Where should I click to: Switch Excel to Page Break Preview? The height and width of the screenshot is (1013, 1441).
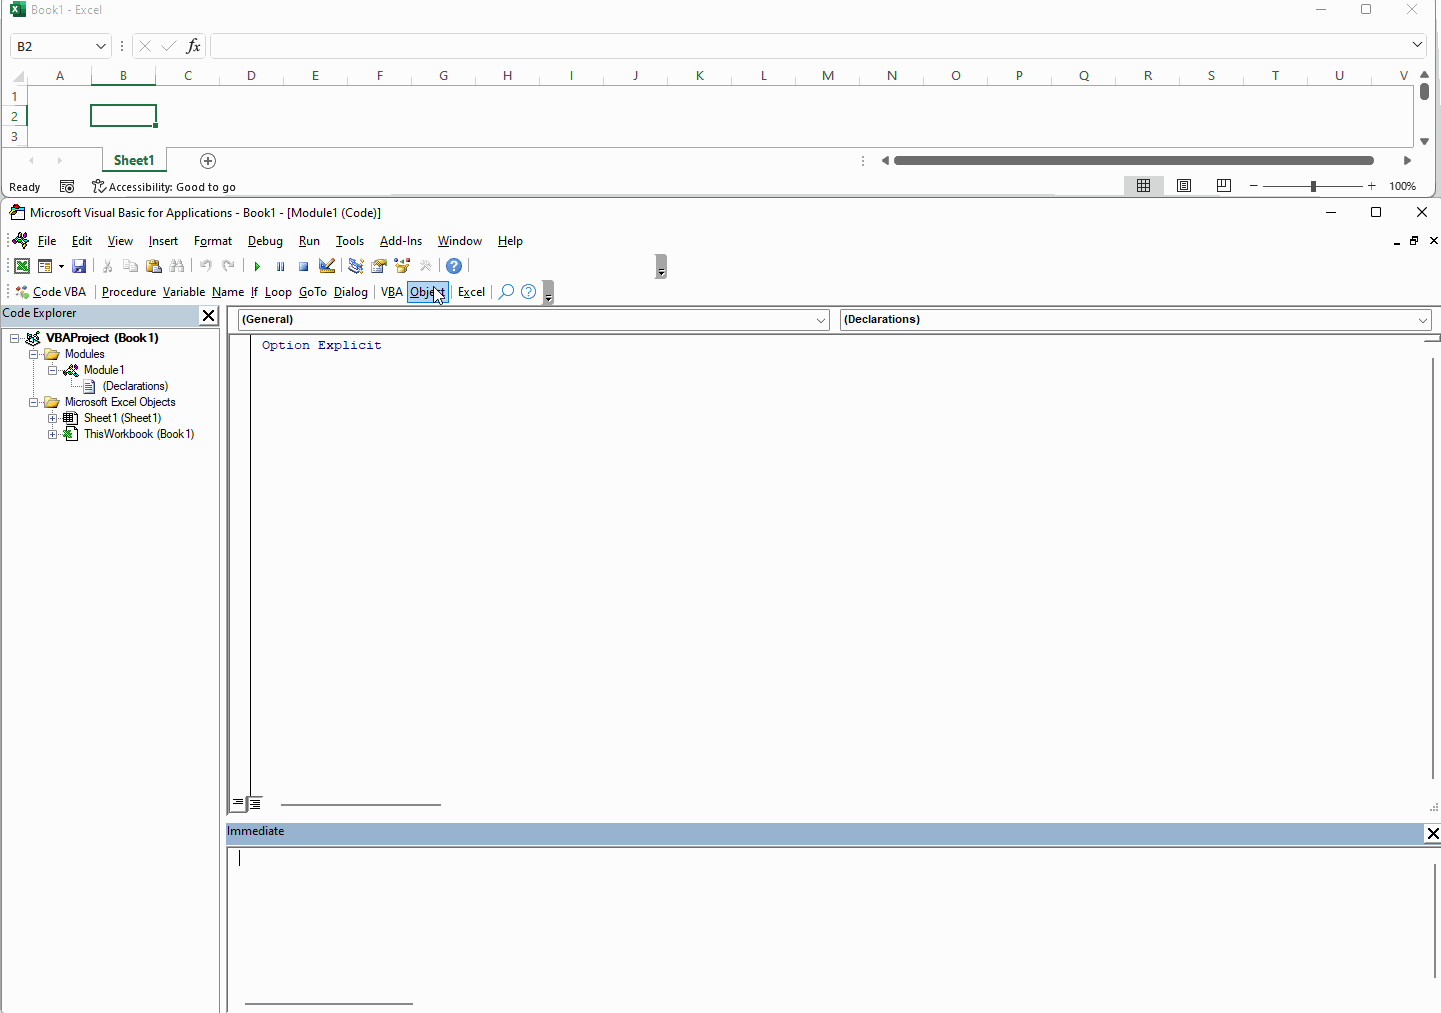tap(1223, 186)
